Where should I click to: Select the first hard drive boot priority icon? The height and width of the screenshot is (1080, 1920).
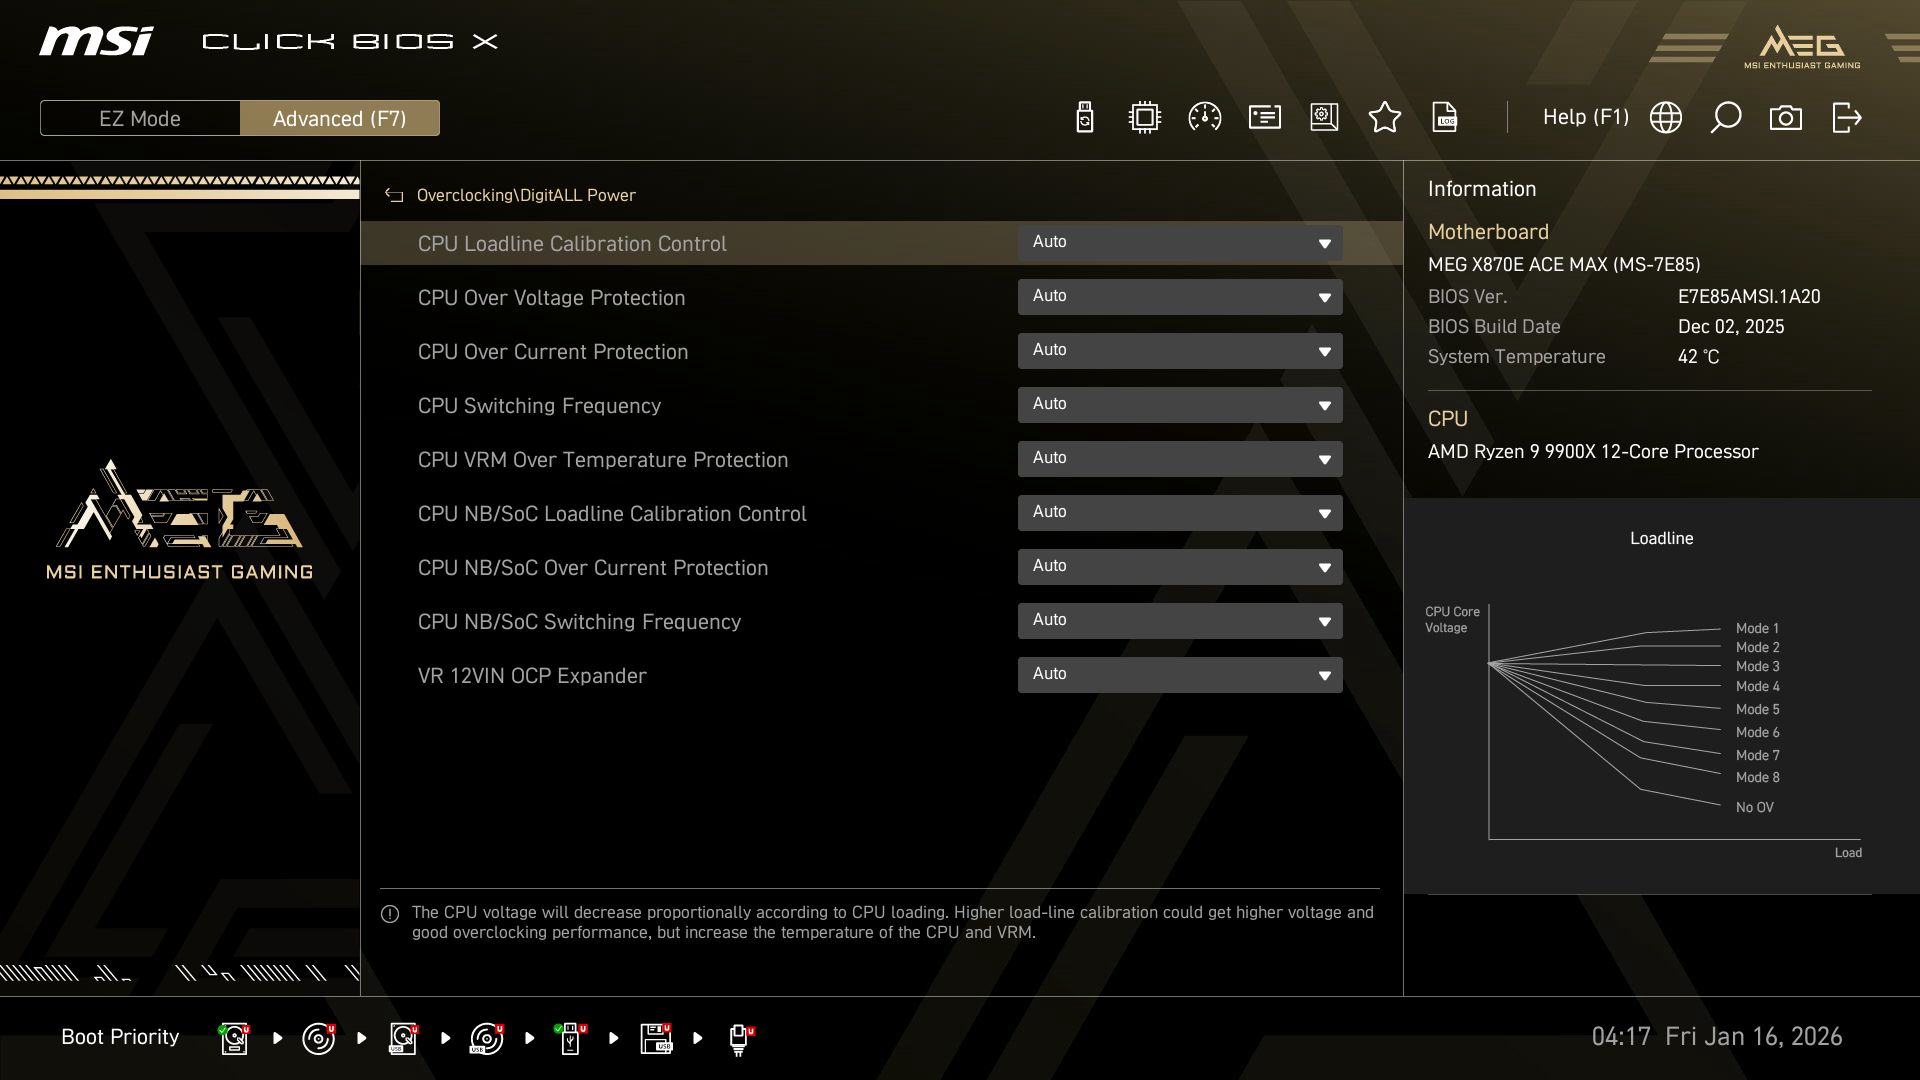(234, 1037)
